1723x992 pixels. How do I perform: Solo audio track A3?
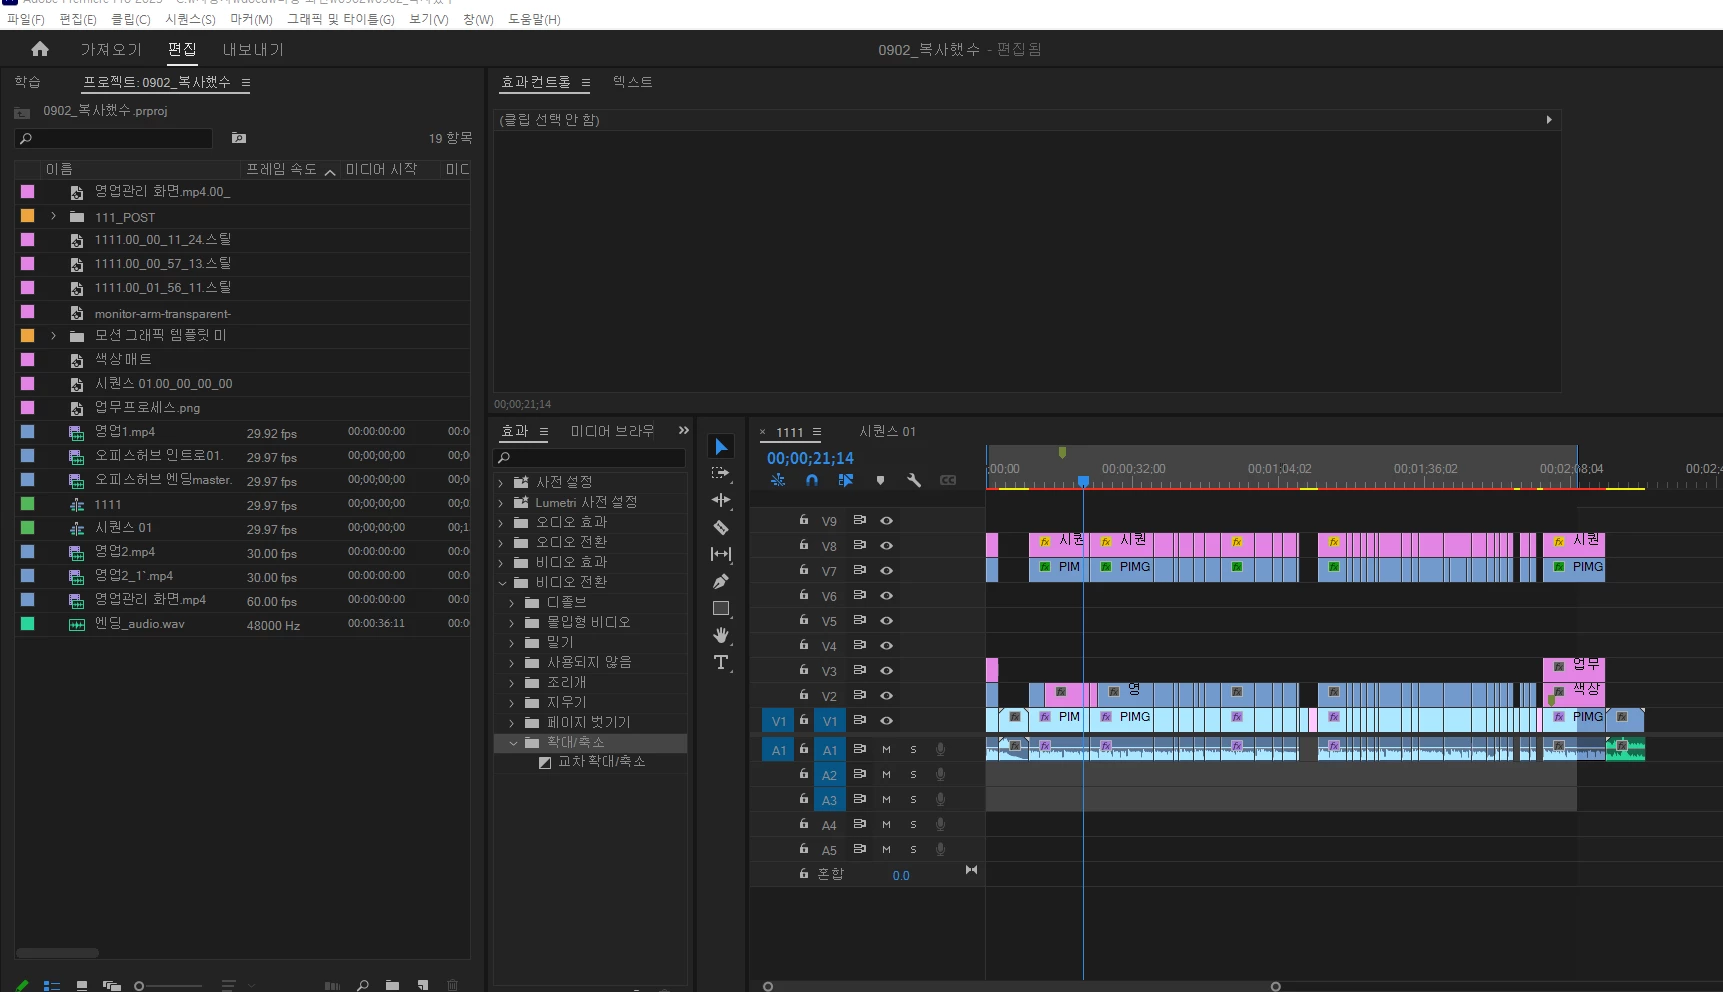click(x=913, y=799)
